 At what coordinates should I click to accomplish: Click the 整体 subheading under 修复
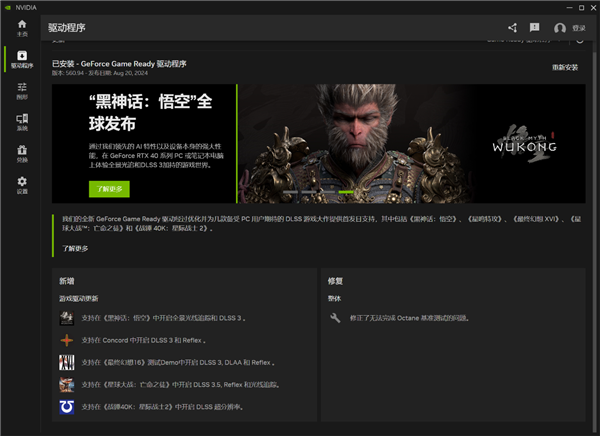(x=334, y=298)
